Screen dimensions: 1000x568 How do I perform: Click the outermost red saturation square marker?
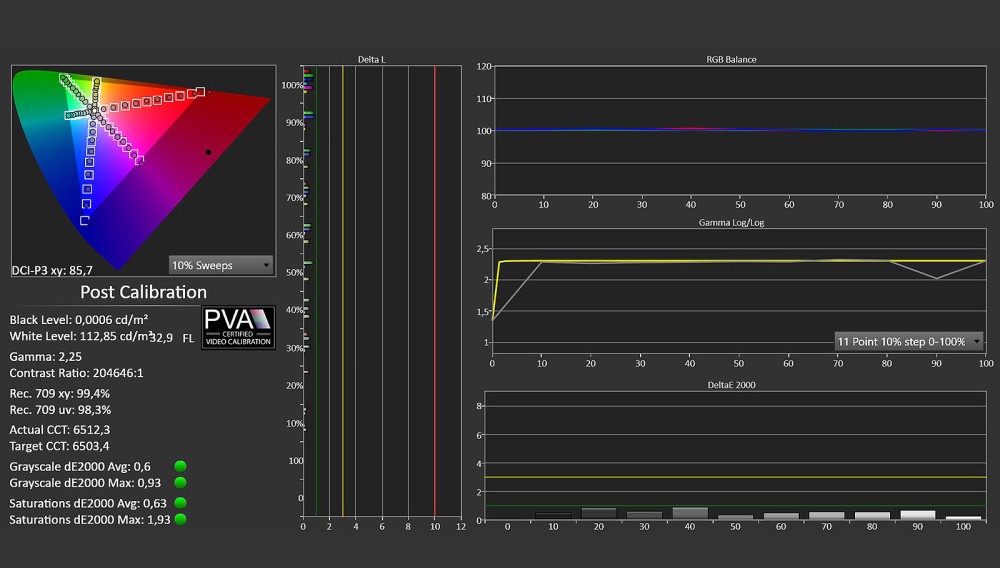(x=200, y=92)
